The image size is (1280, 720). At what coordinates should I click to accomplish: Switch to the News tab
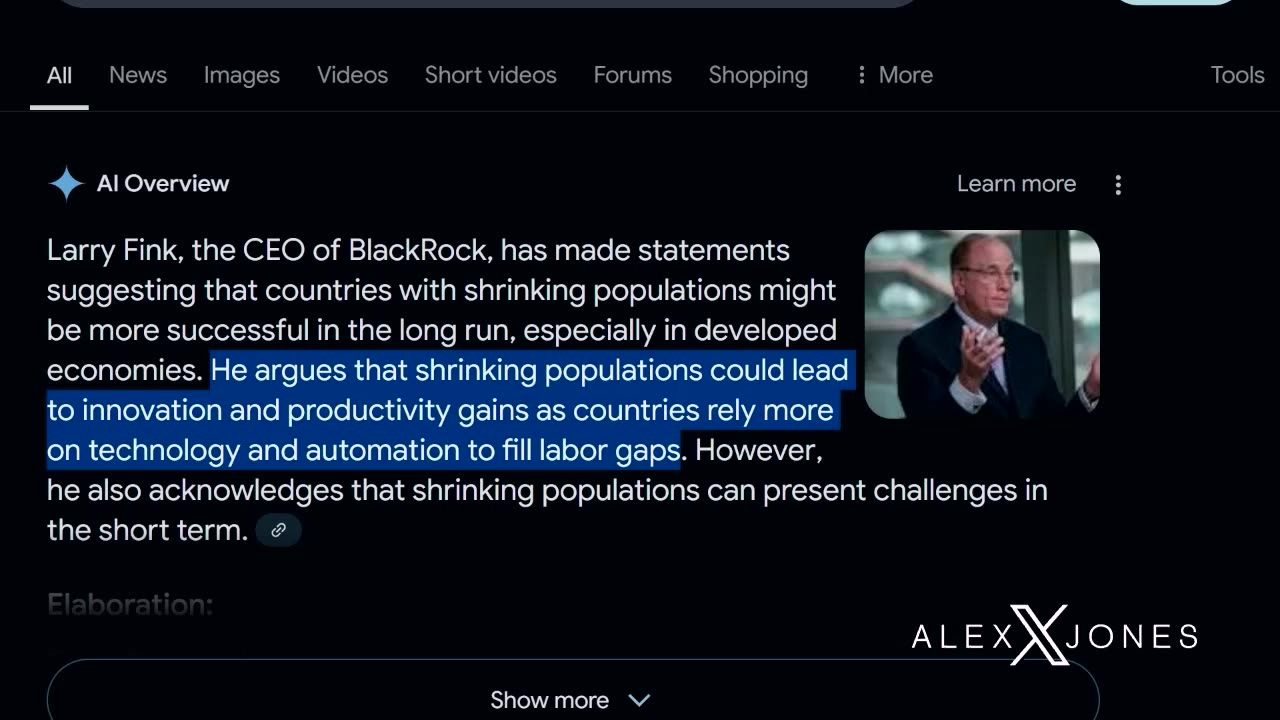(138, 75)
